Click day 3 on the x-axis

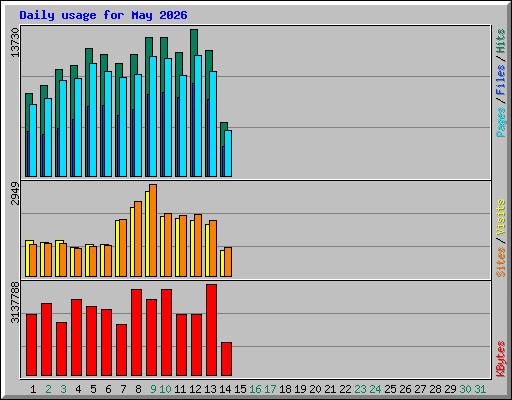(x=63, y=389)
